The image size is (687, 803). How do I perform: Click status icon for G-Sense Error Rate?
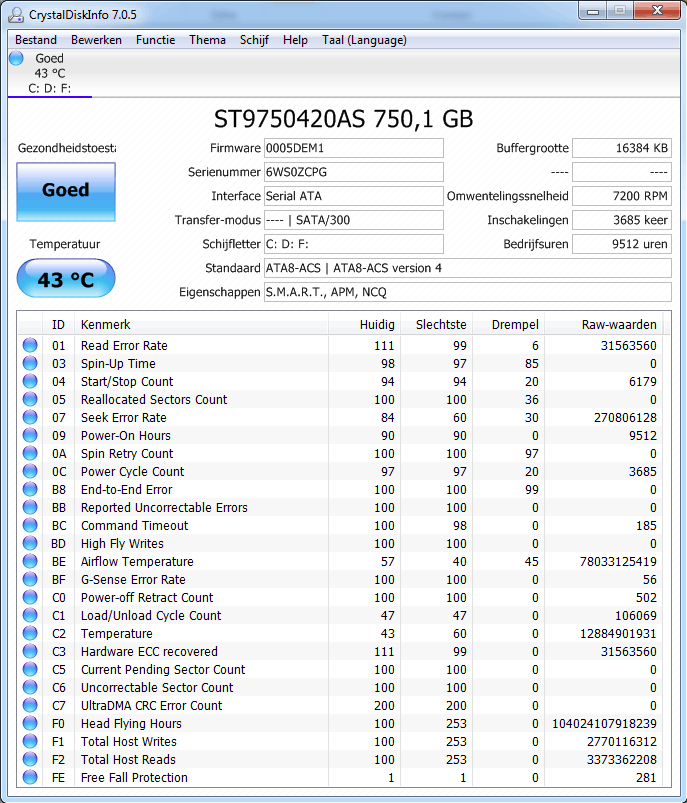30,579
